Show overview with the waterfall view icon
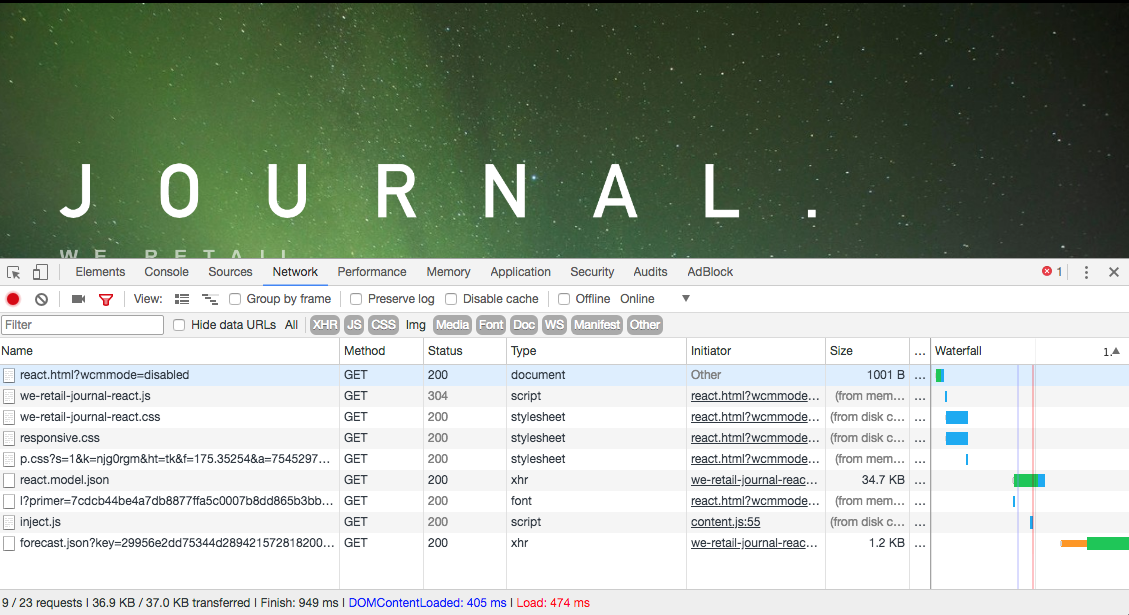This screenshot has width=1129, height=615. [x=210, y=299]
